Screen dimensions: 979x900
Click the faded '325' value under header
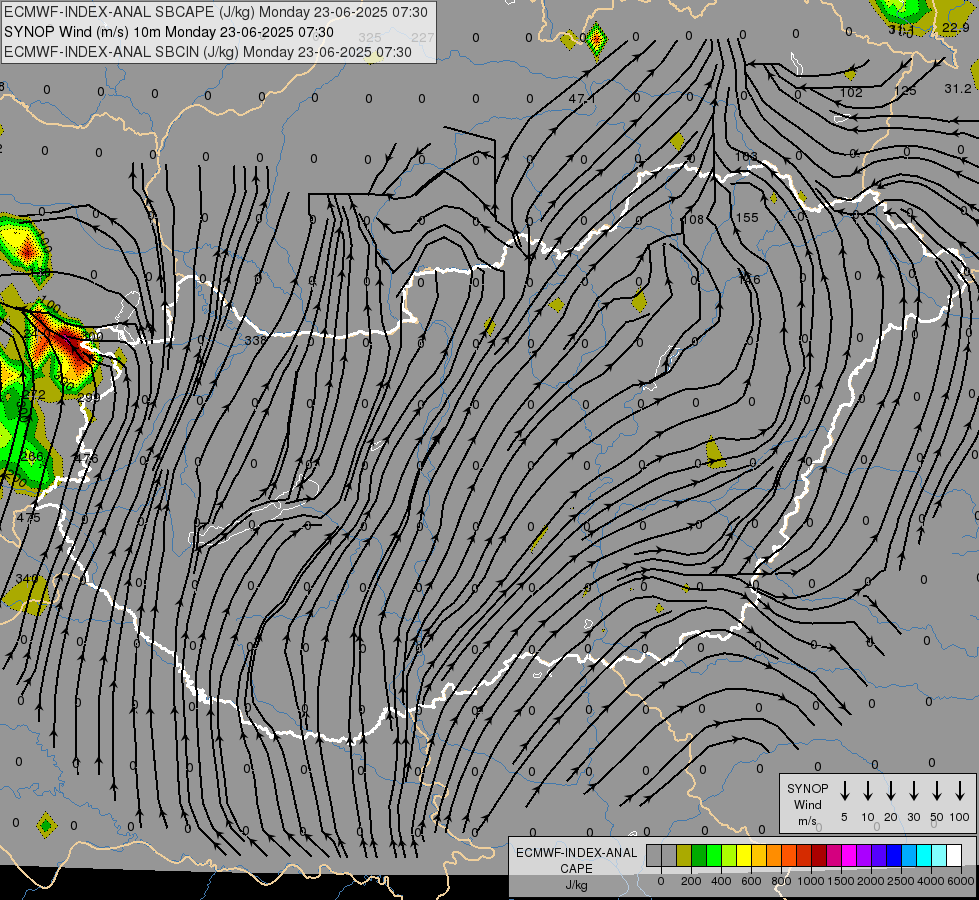pyautogui.click(x=370, y=37)
